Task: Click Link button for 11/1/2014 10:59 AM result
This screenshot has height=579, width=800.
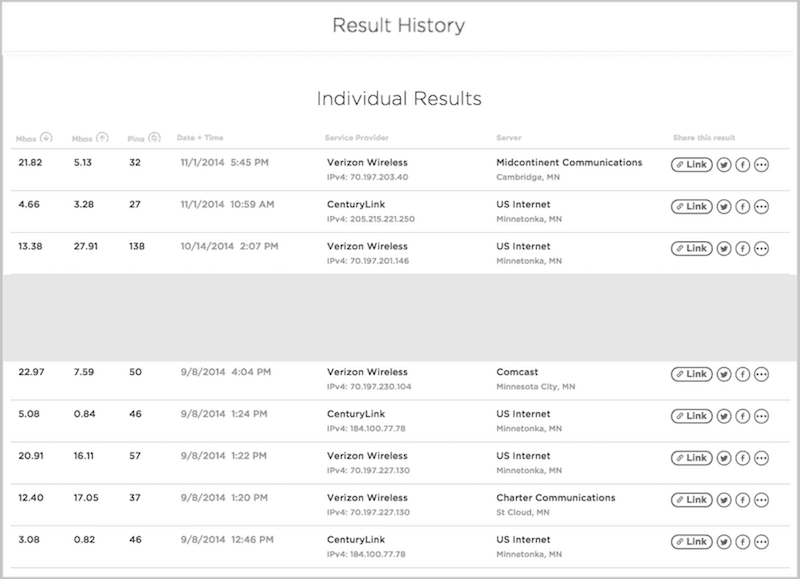Action: (x=692, y=207)
